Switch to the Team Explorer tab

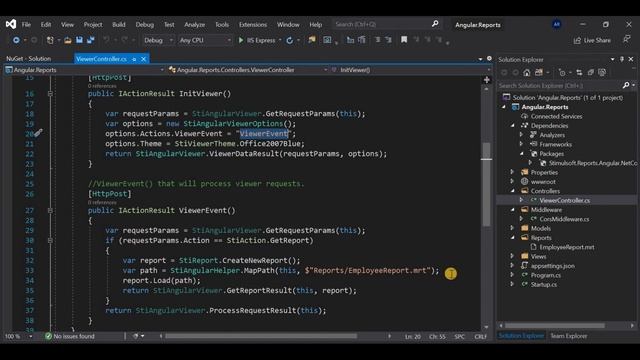pyautogui.click(x=569, y=336)
